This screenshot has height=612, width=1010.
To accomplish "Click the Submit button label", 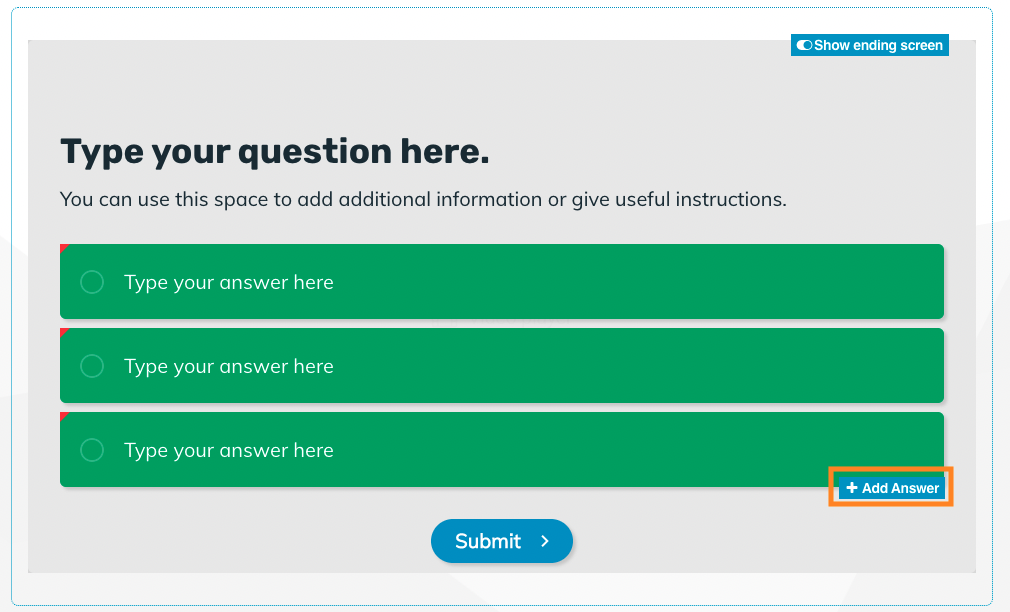I will point(488,541).
